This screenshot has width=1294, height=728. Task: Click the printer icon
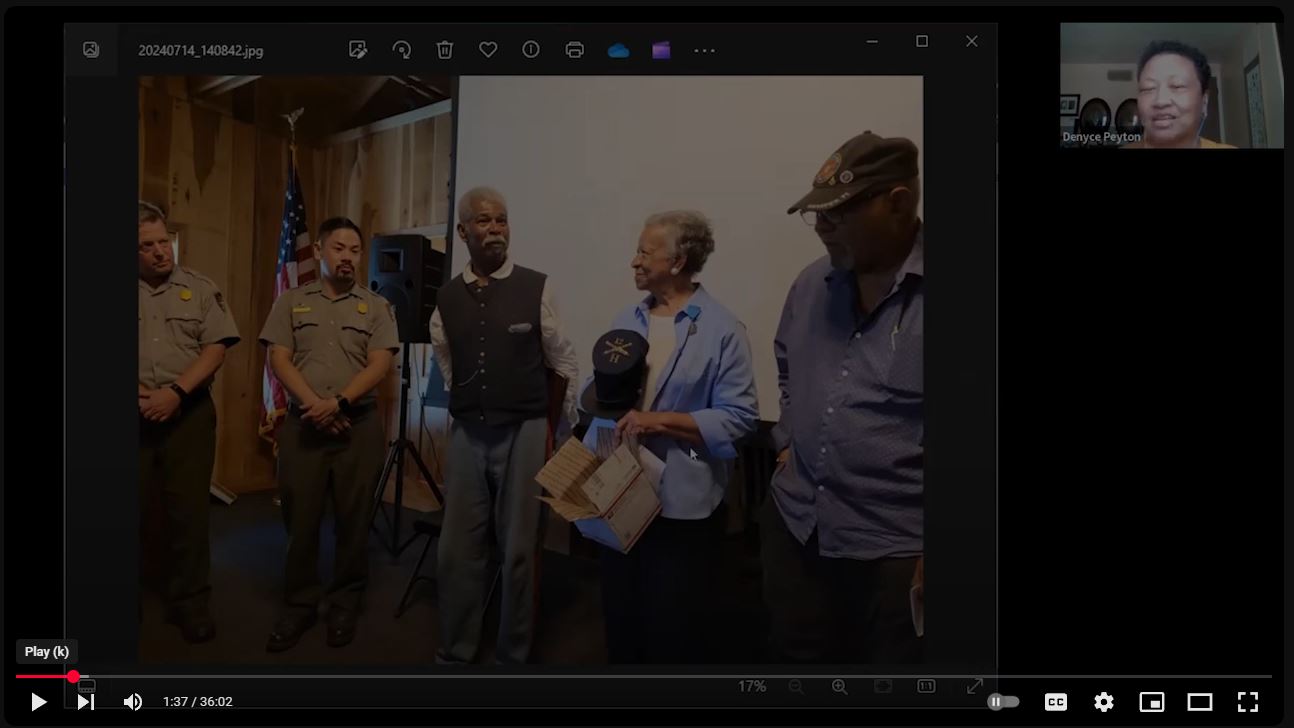575,50
